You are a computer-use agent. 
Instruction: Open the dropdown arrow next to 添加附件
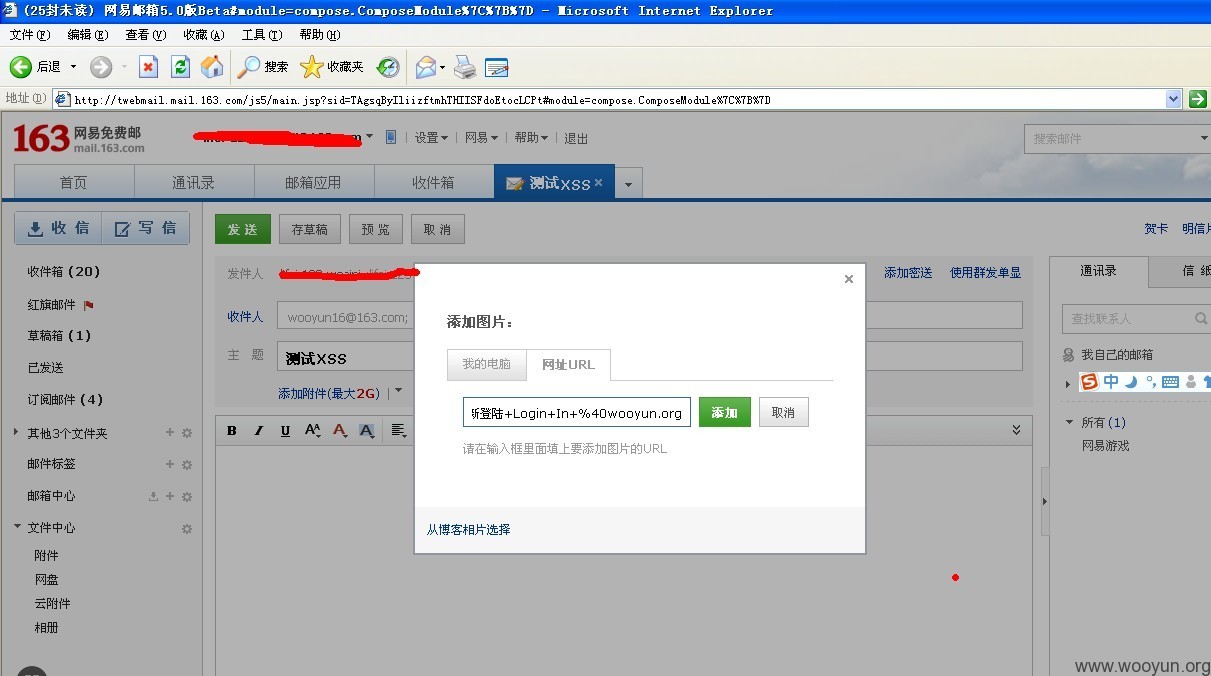pyautogui.click(x=397, y=391)
